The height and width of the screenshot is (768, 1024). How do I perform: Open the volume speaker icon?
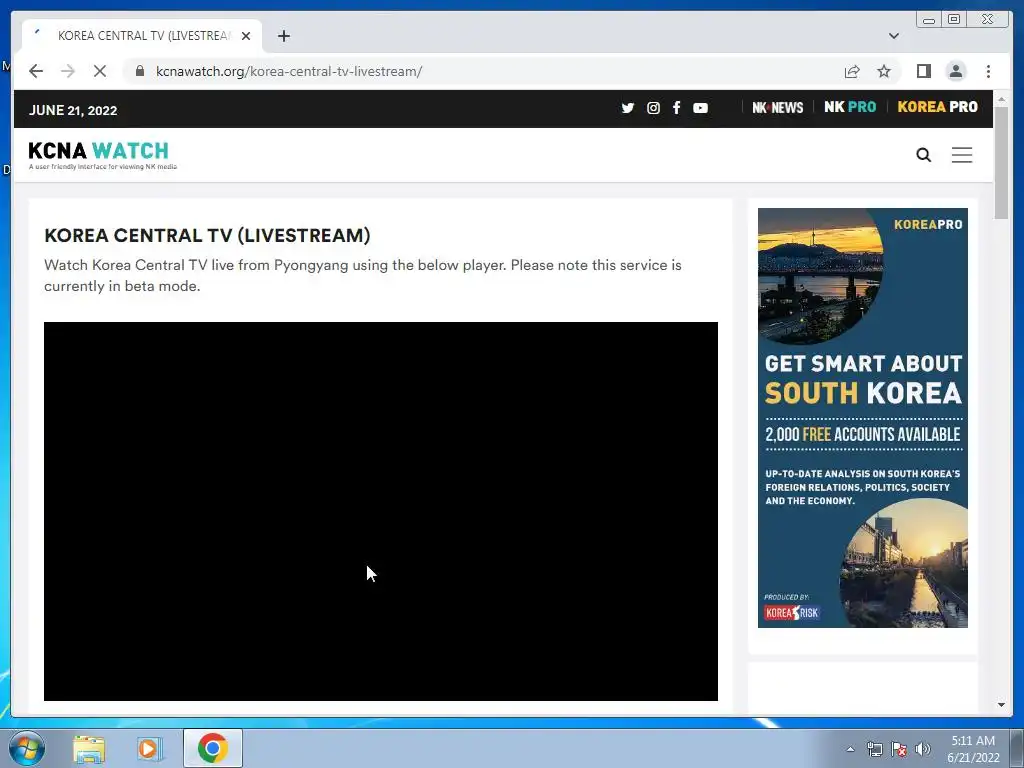point(923,749)
